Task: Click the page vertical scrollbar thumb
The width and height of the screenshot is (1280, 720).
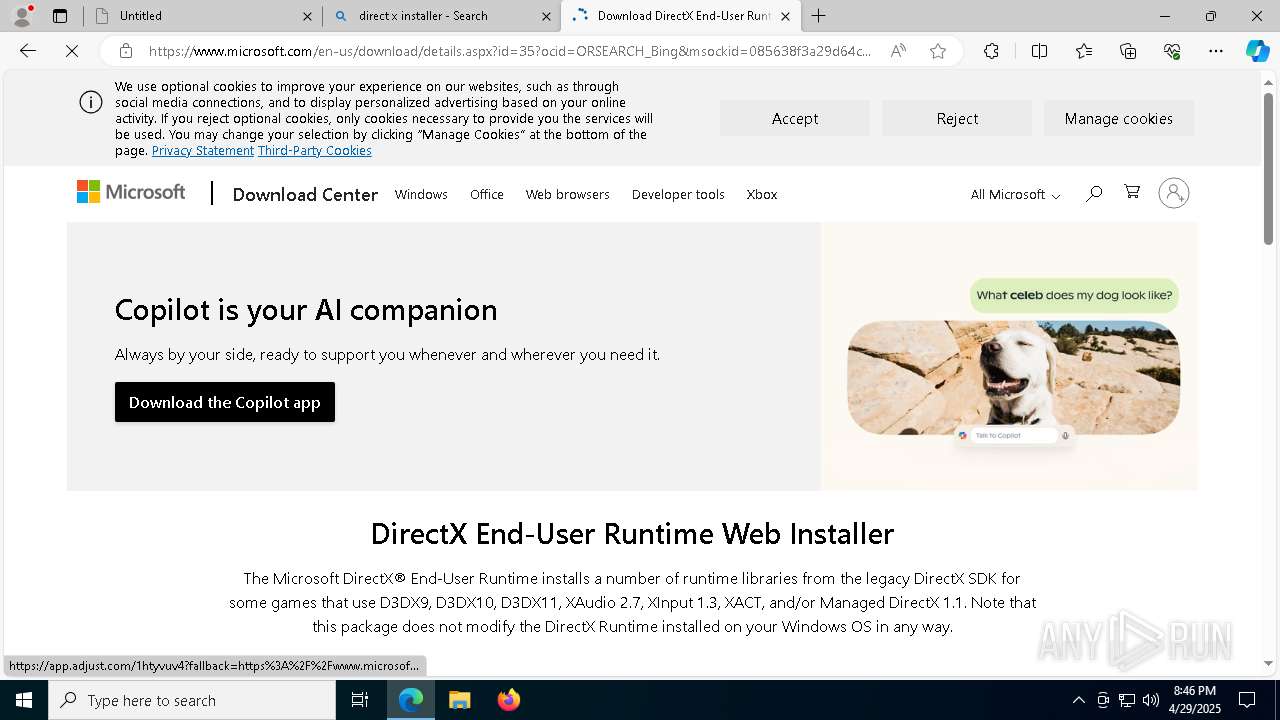Action: coord(1268,168)
